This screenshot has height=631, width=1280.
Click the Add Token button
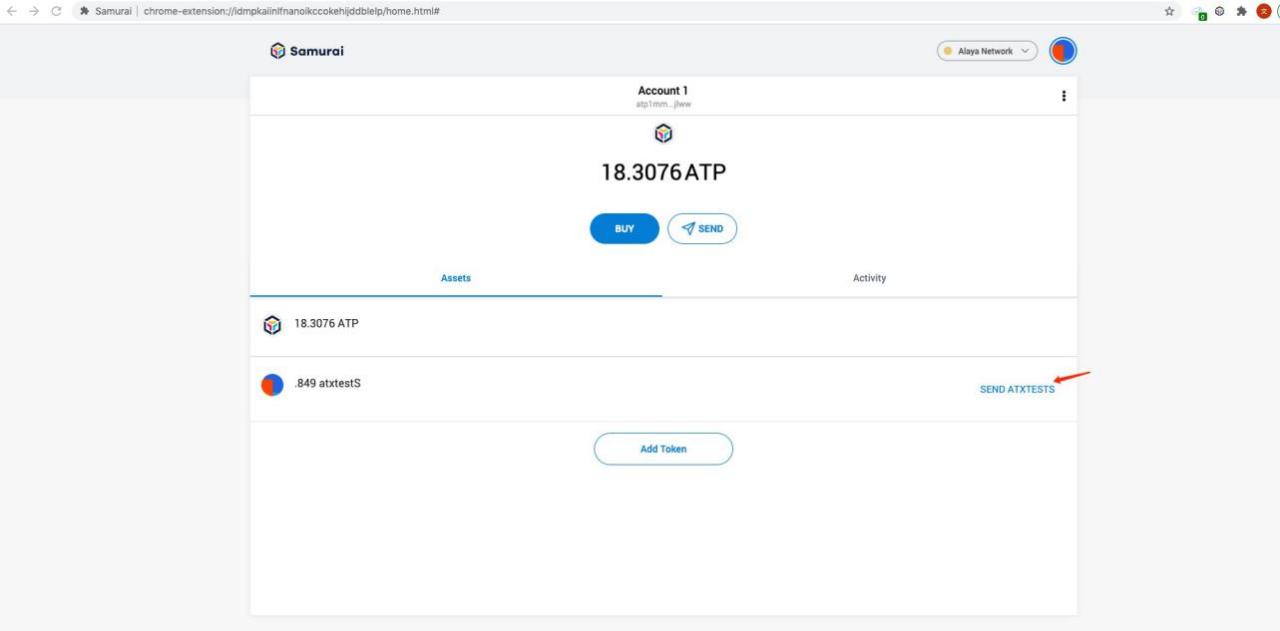pos(663,449)
